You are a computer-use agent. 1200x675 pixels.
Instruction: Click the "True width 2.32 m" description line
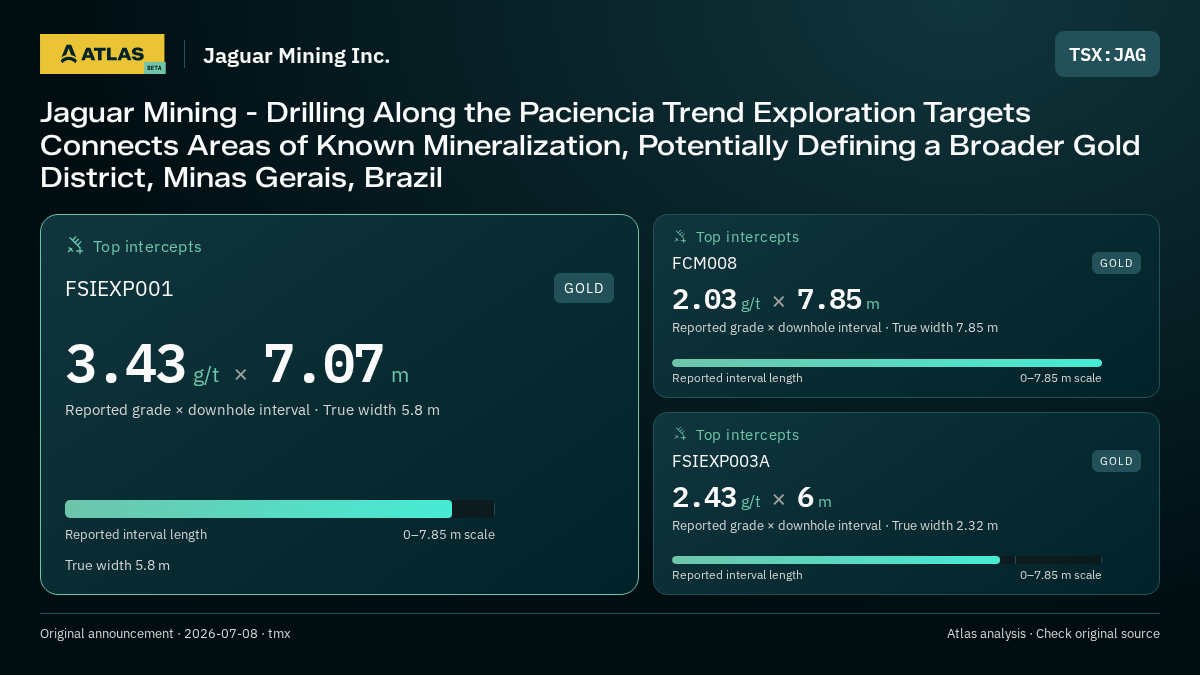(x=835, y=525)
